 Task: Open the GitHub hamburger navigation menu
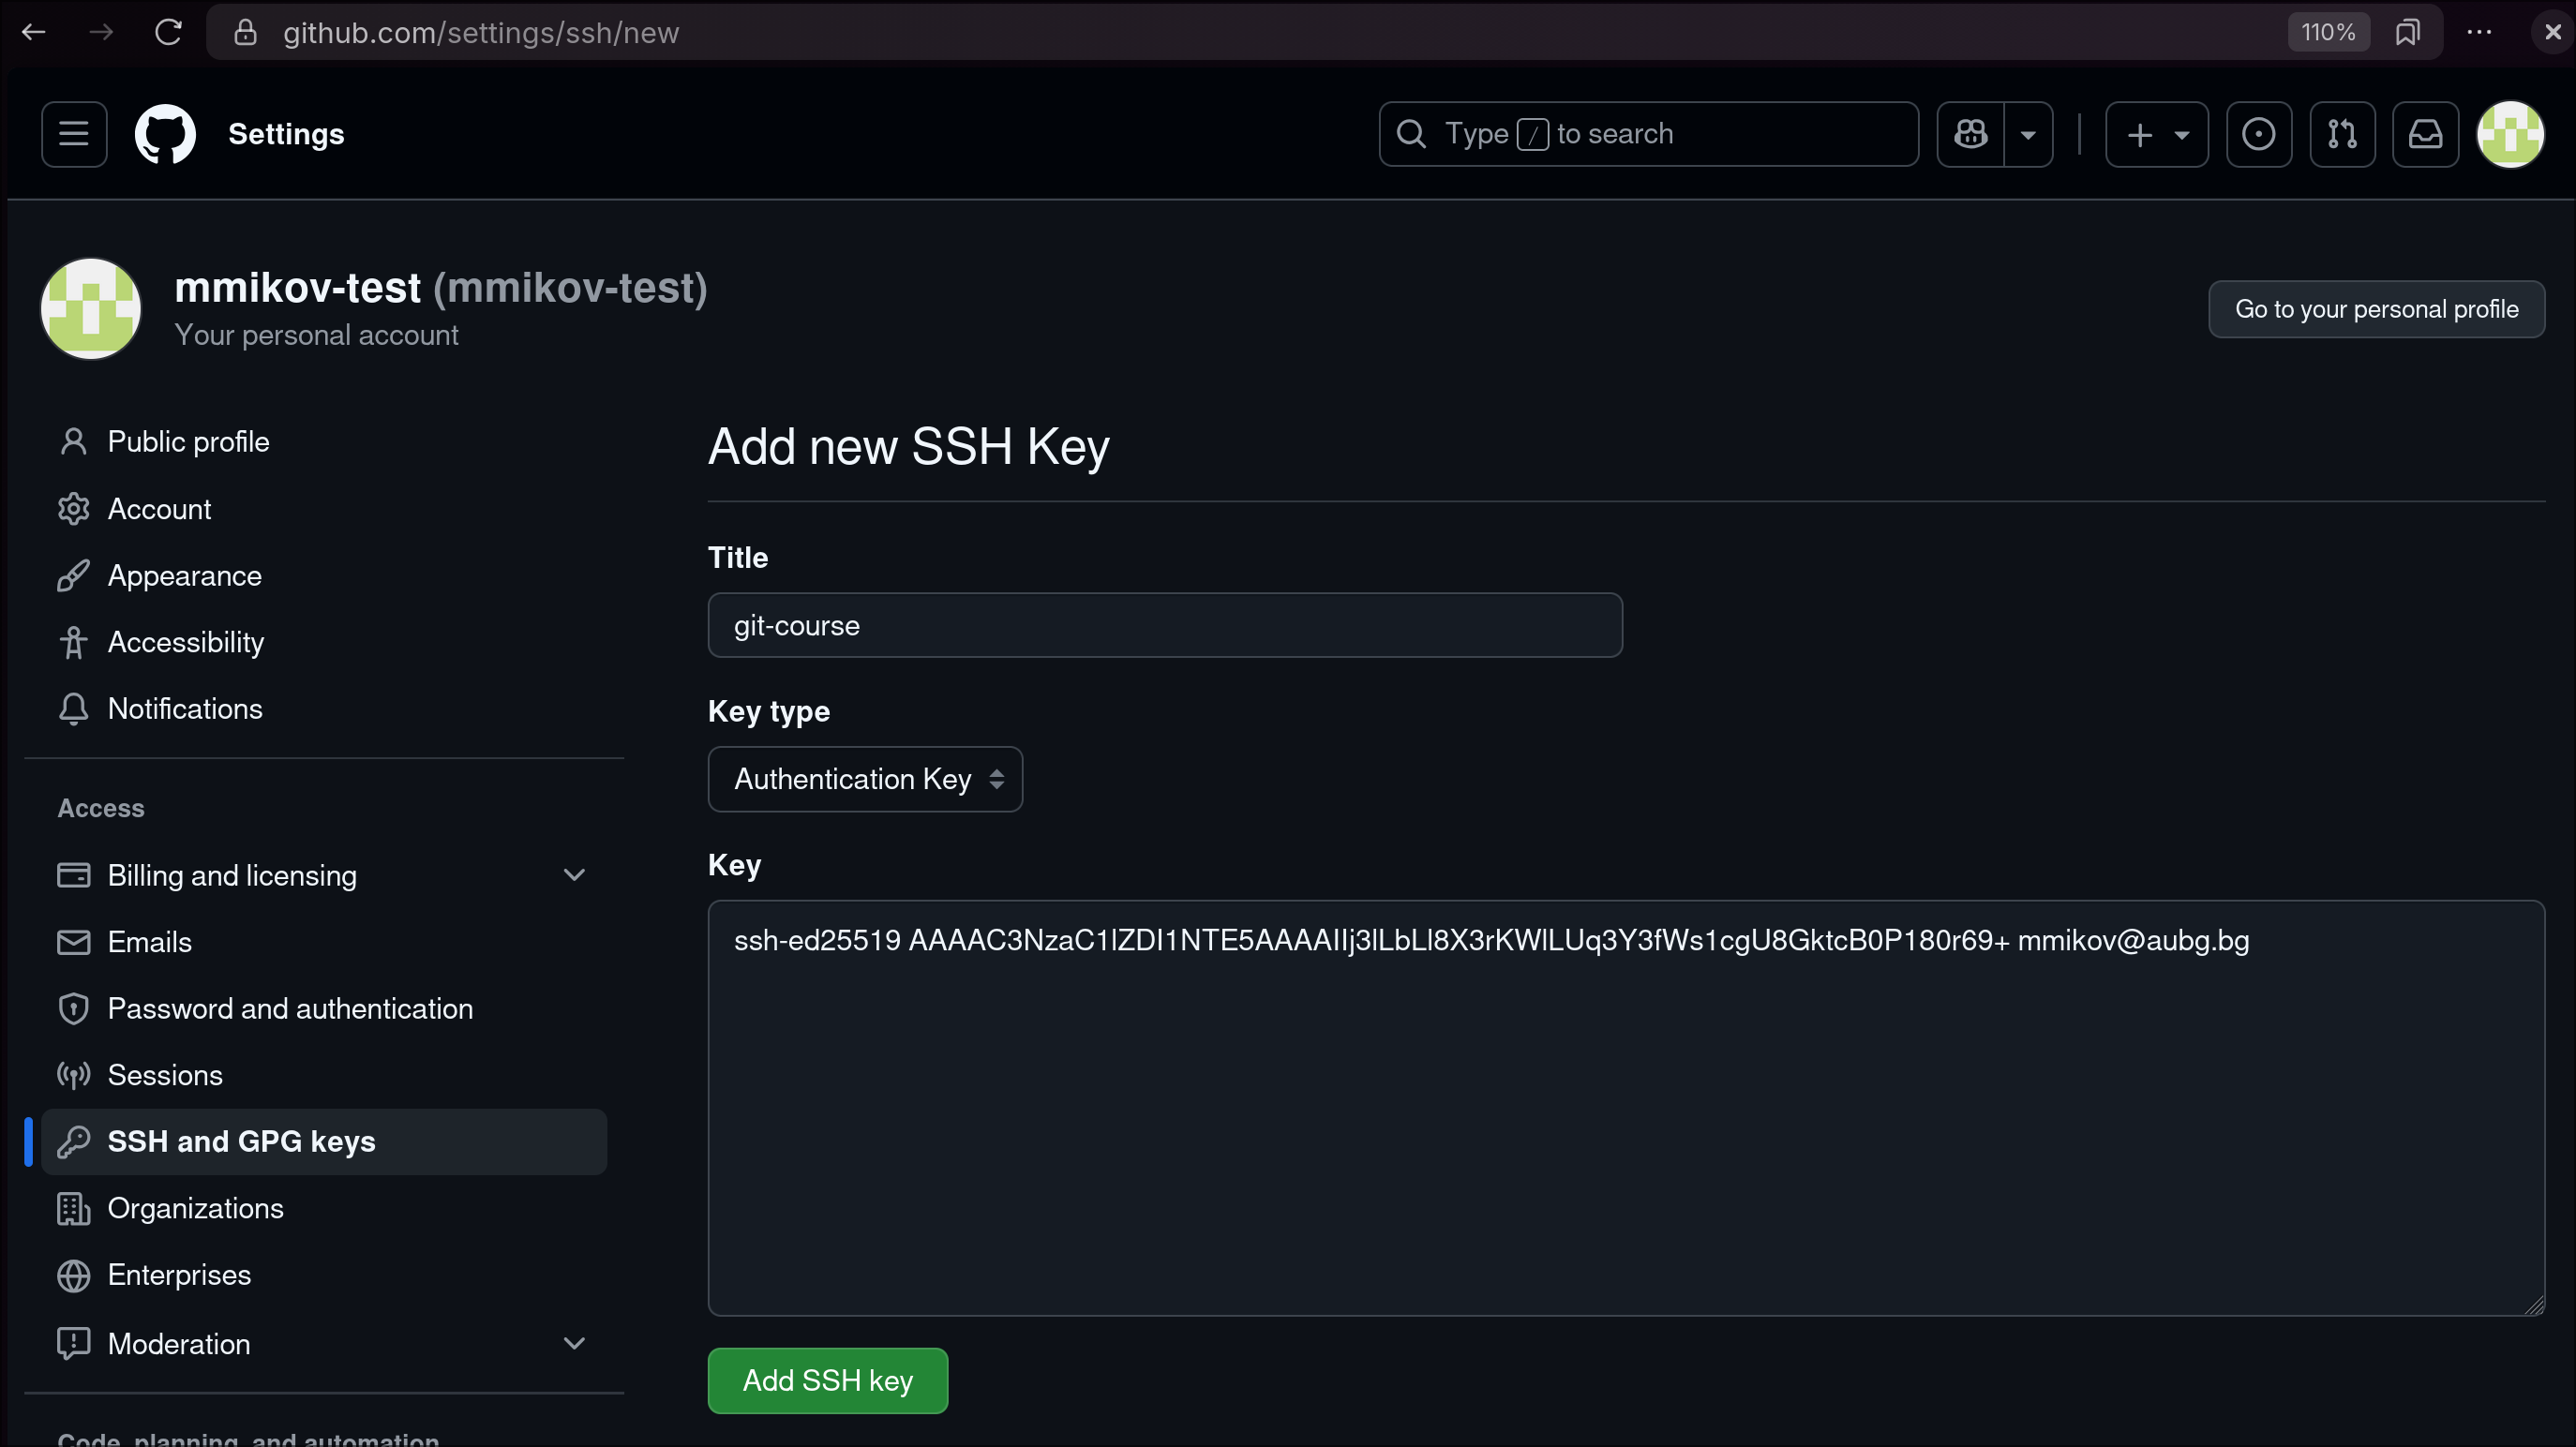[x=74, y=134]
